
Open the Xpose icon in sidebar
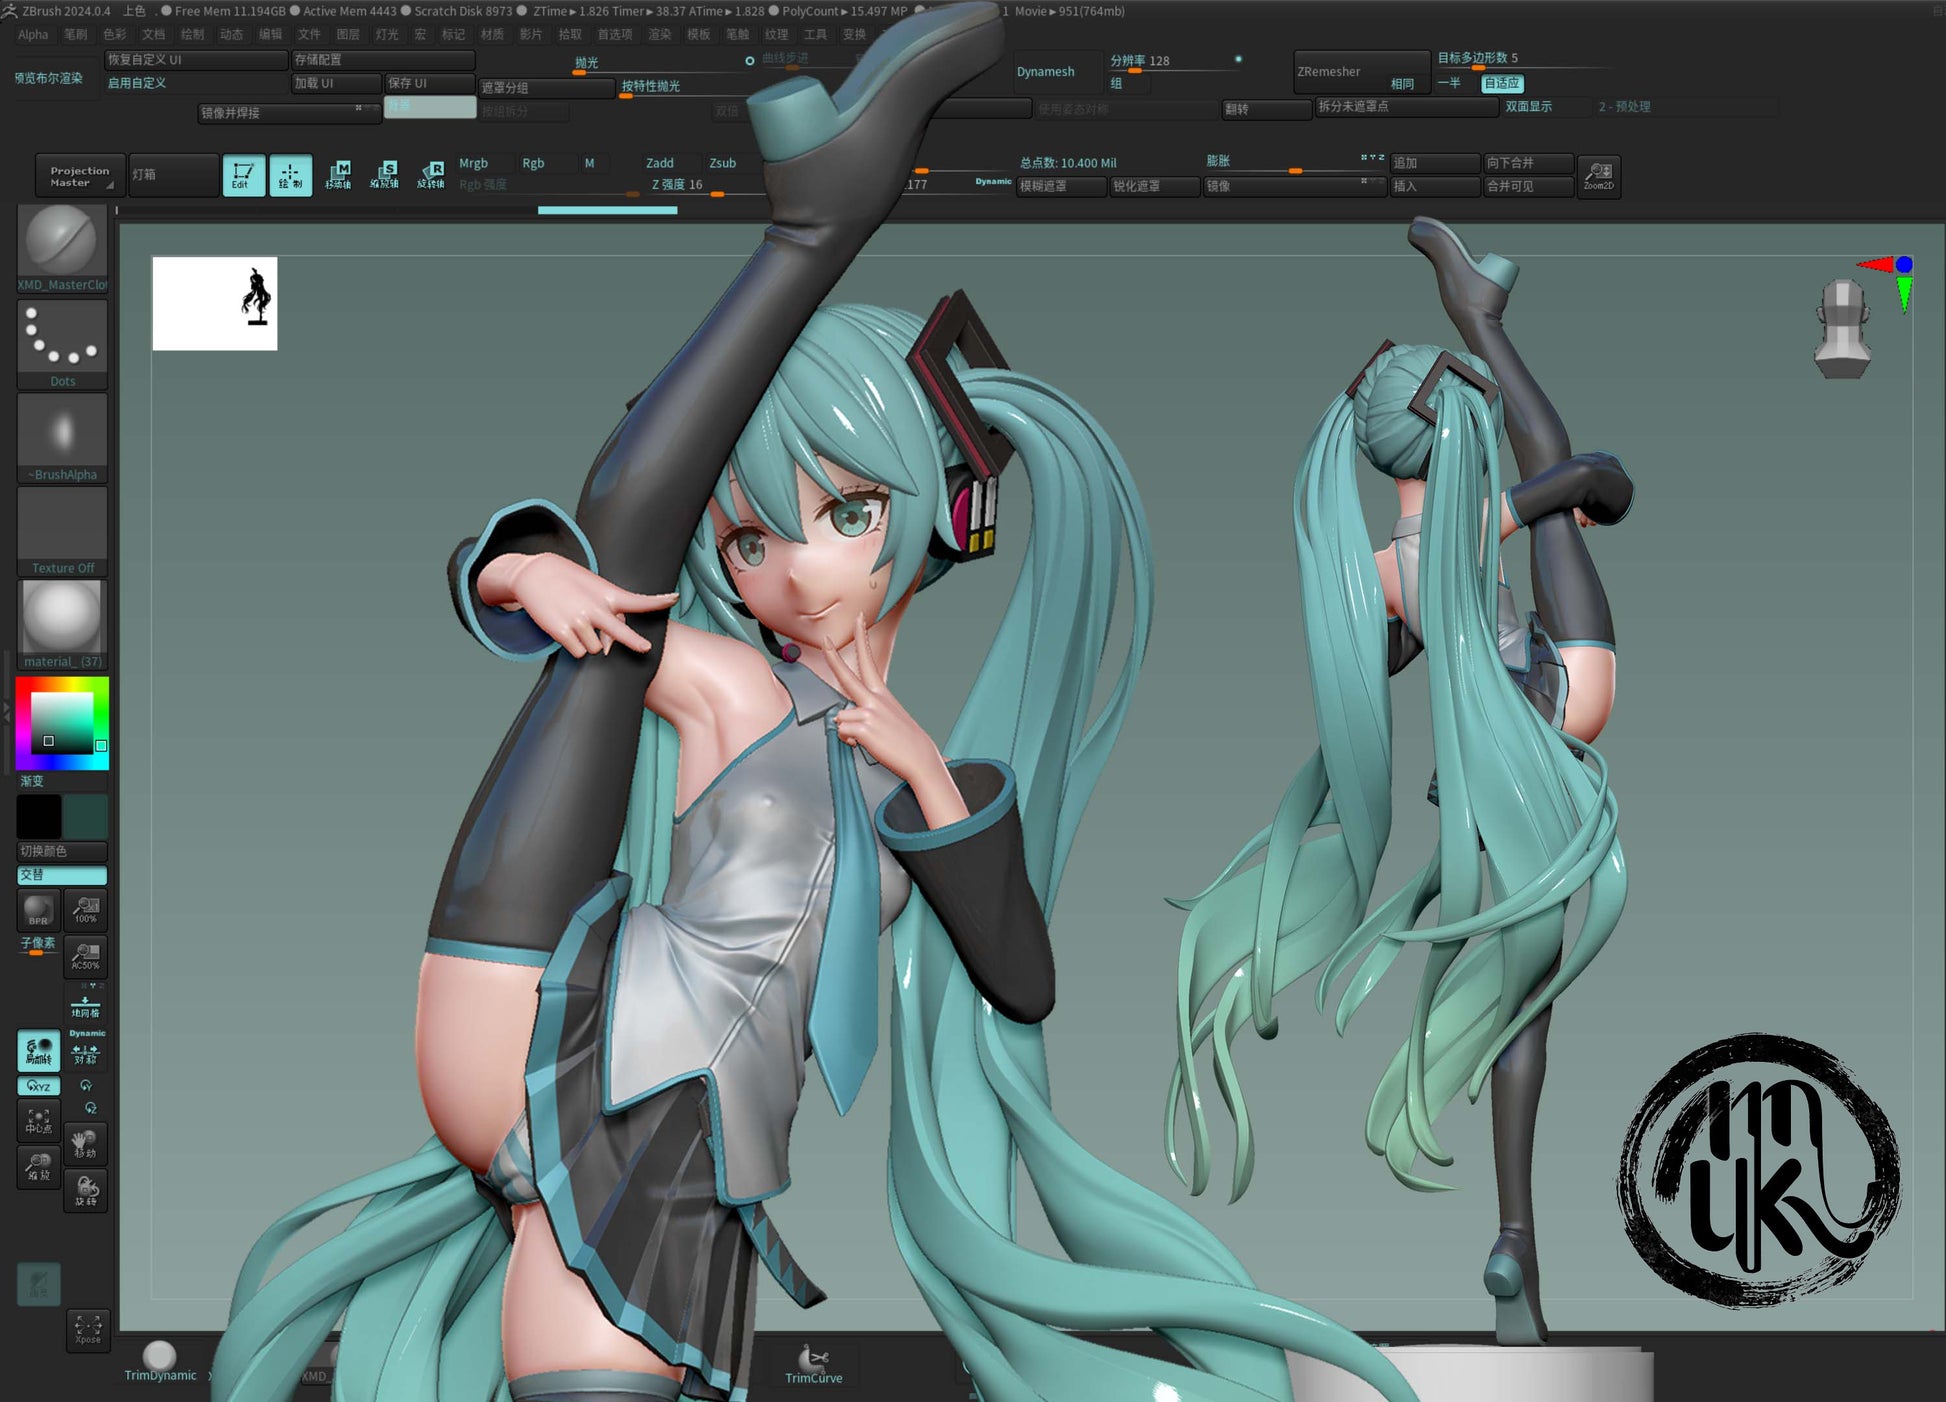[x=87, y=1330]
